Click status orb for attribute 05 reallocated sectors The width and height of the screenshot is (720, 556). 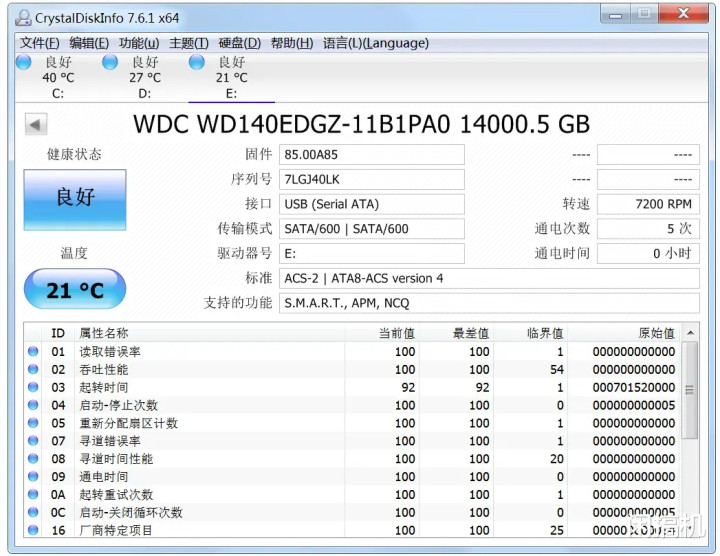(33, 423)
